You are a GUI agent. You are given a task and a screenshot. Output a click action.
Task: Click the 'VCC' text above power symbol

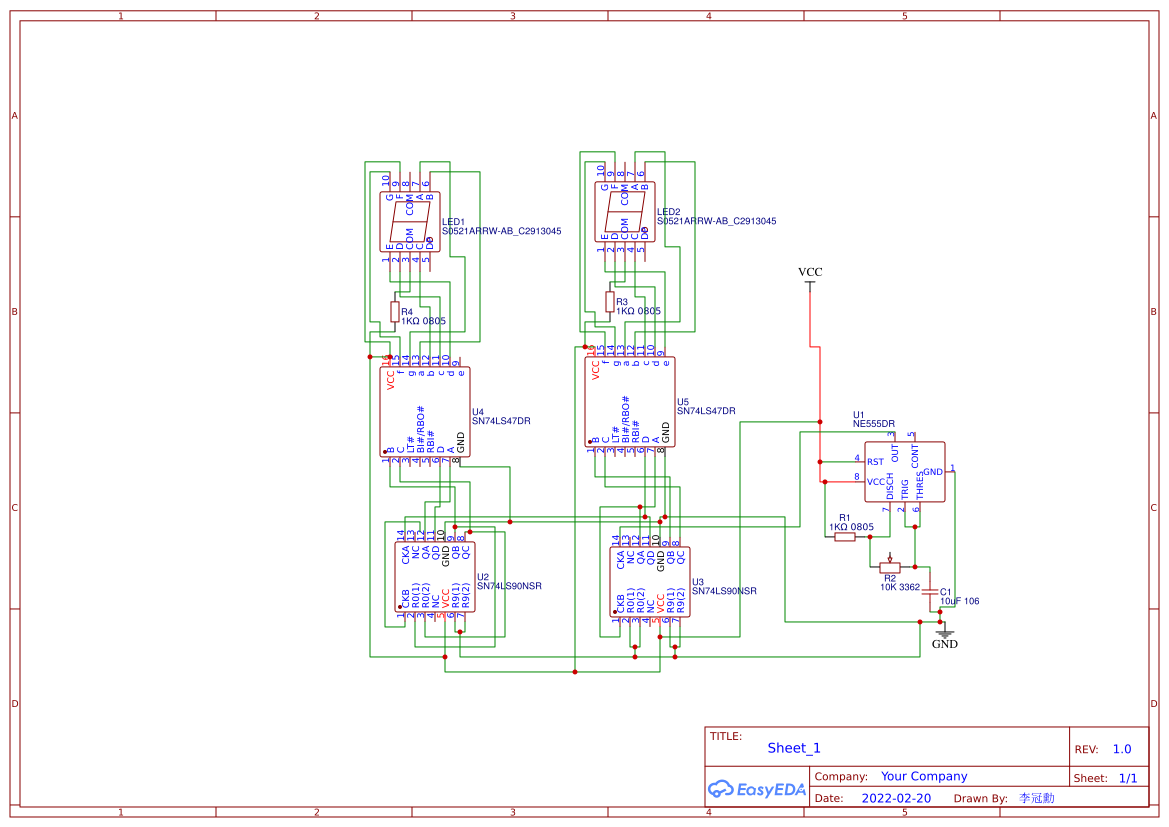tap(810, 272)
